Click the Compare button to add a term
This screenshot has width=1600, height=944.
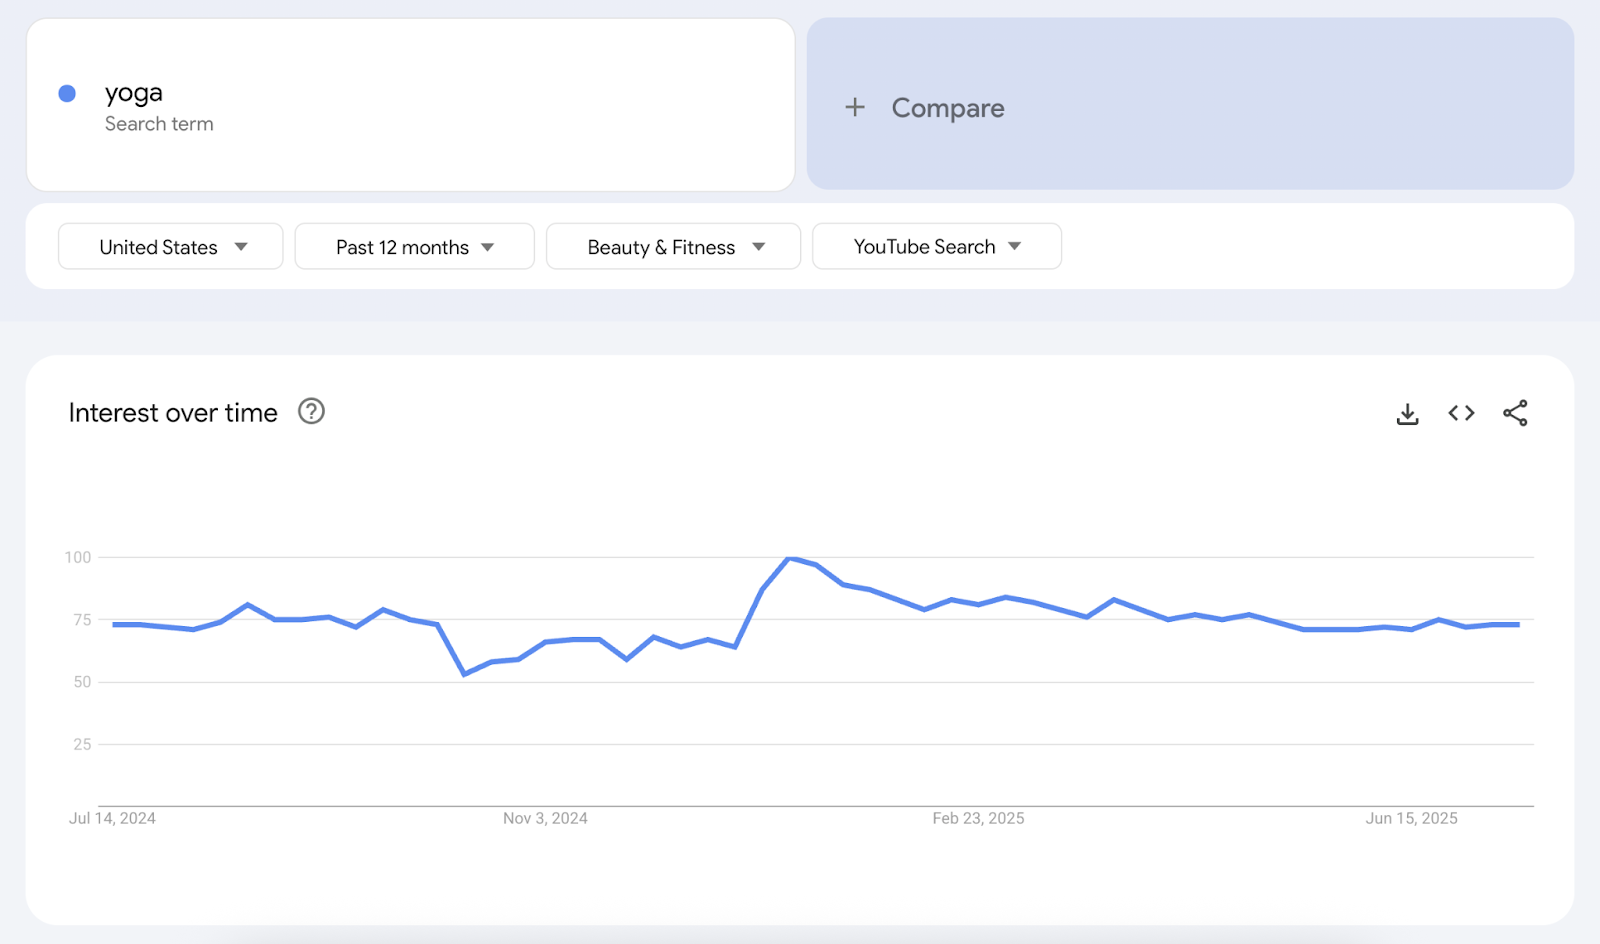tap(946, 107)
